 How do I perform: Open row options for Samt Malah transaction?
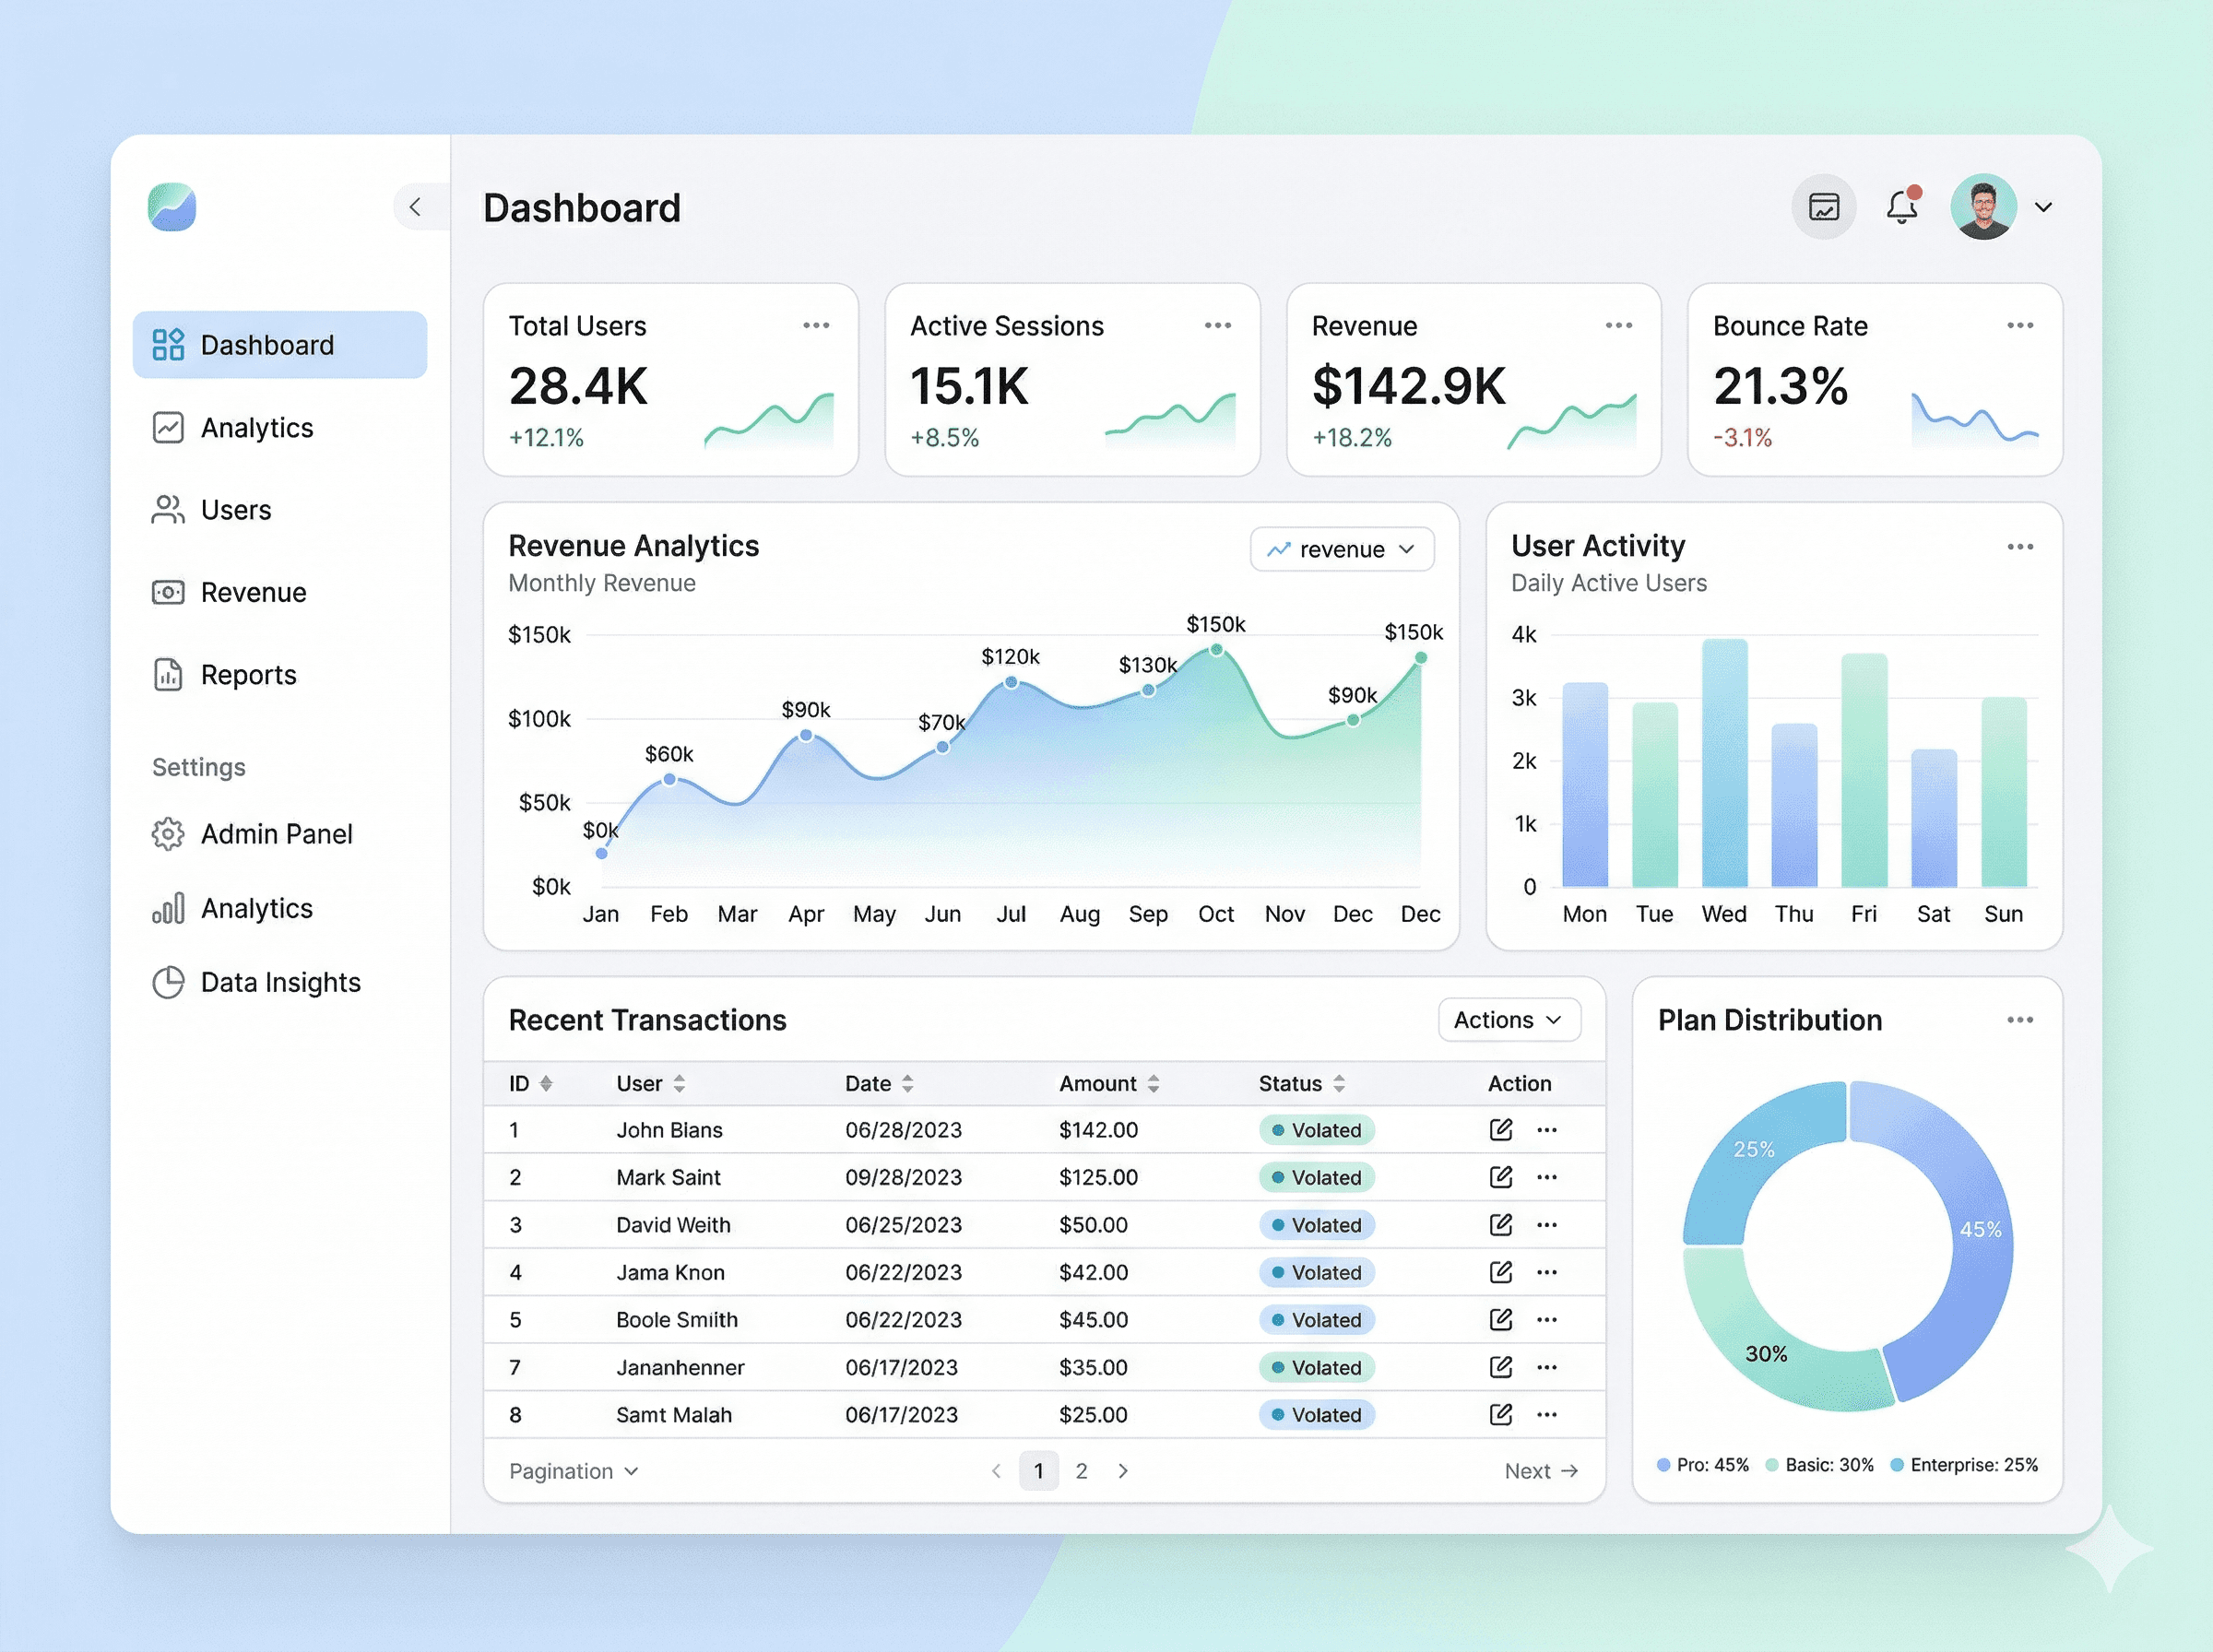point(1547,1415)
